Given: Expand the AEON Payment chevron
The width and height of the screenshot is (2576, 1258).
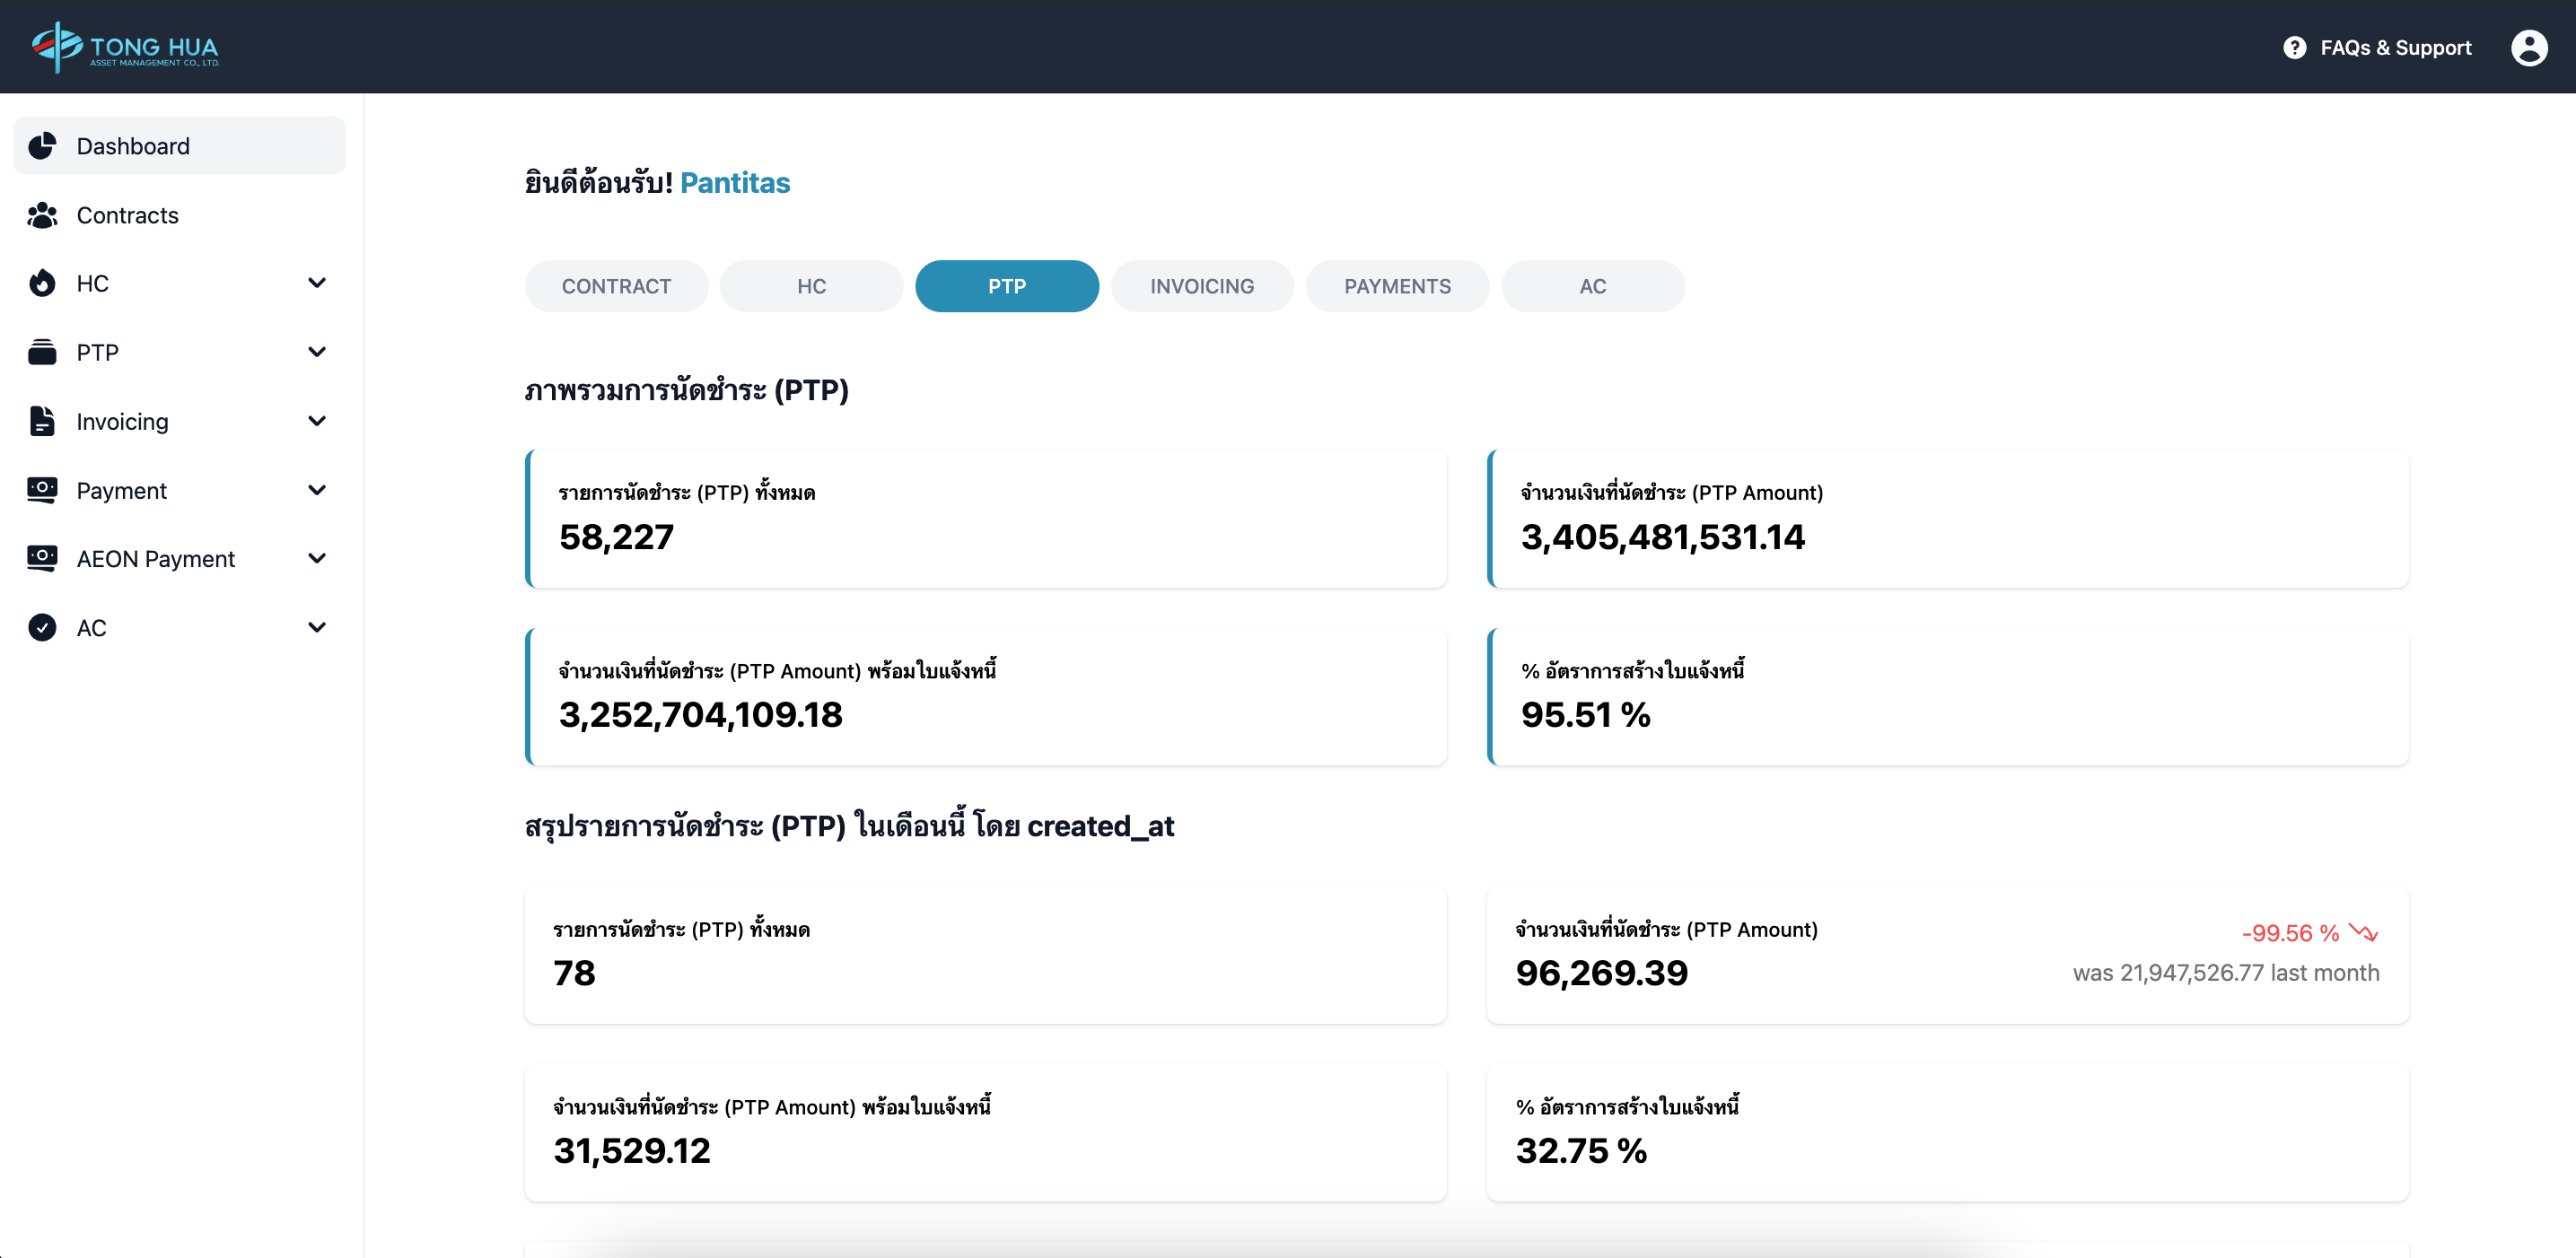Looking at the screenshot, I should click(317, 558).
